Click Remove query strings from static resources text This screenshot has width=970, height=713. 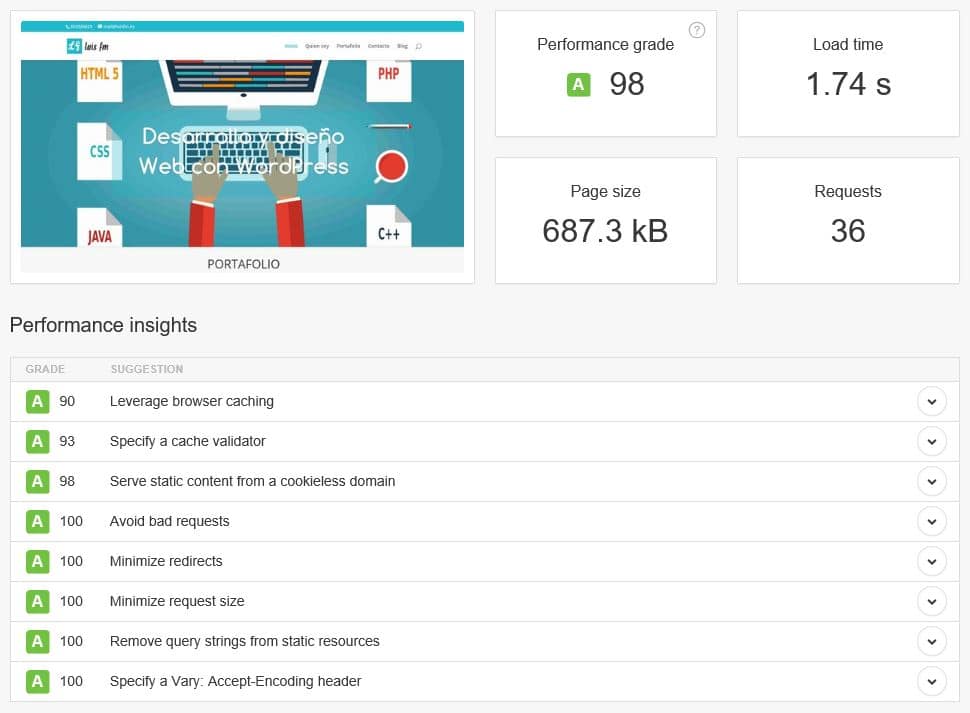pos(244,641)
